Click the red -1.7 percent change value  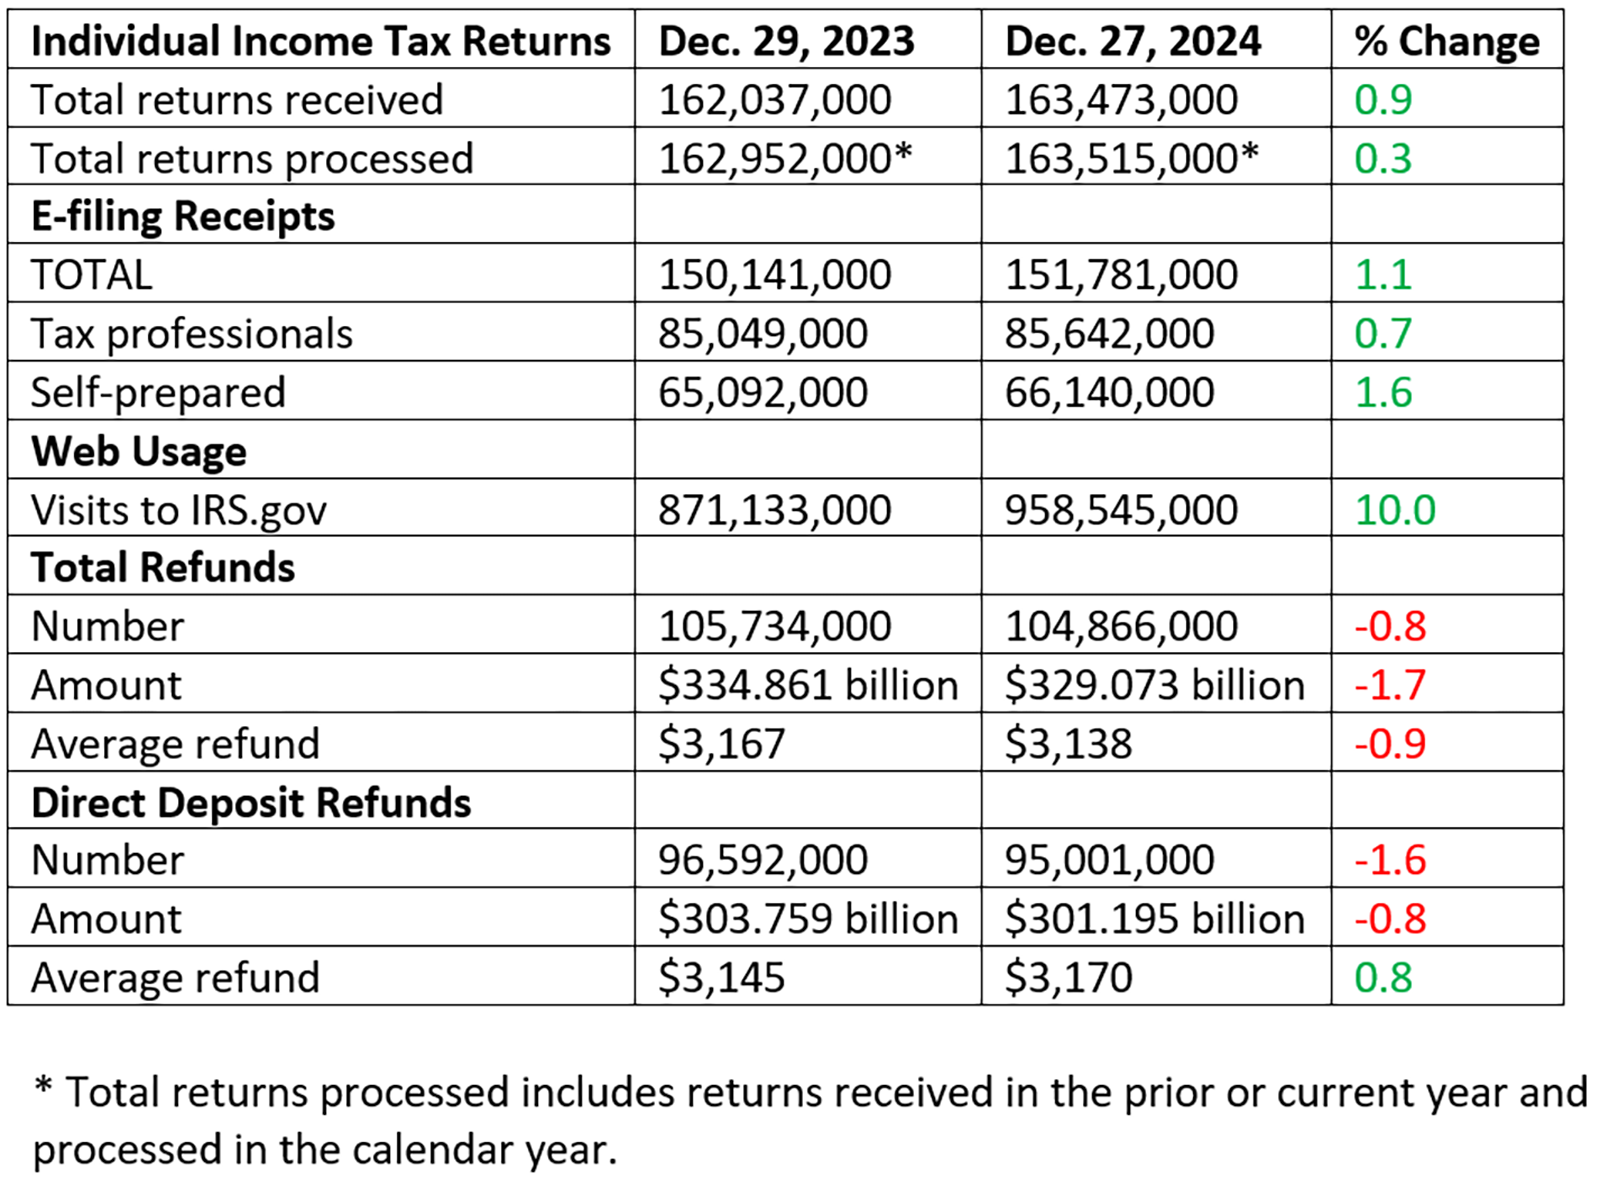tap(1390, 686)
